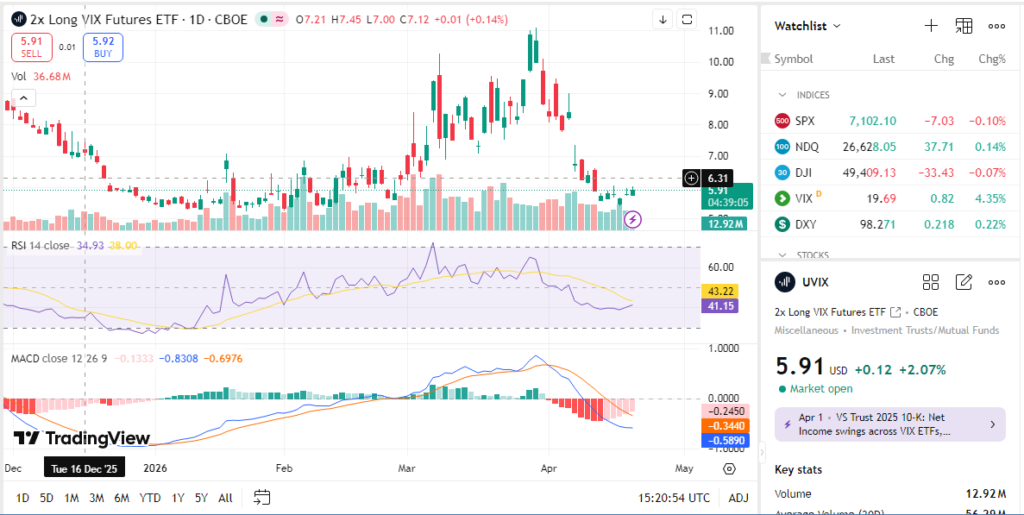Toggle the ADJ adjusted data button
Screen dimensions: 1024x515
(x=738, y=497)
